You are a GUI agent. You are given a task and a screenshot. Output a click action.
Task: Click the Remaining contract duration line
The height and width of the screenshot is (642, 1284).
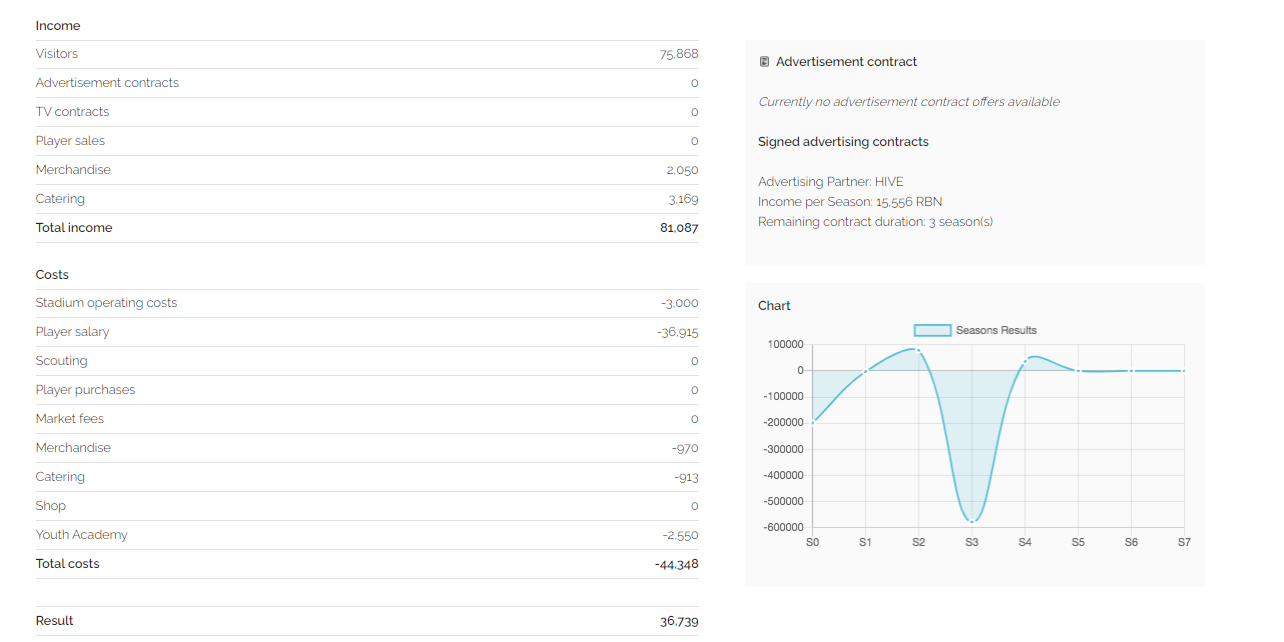click(875, 222)
